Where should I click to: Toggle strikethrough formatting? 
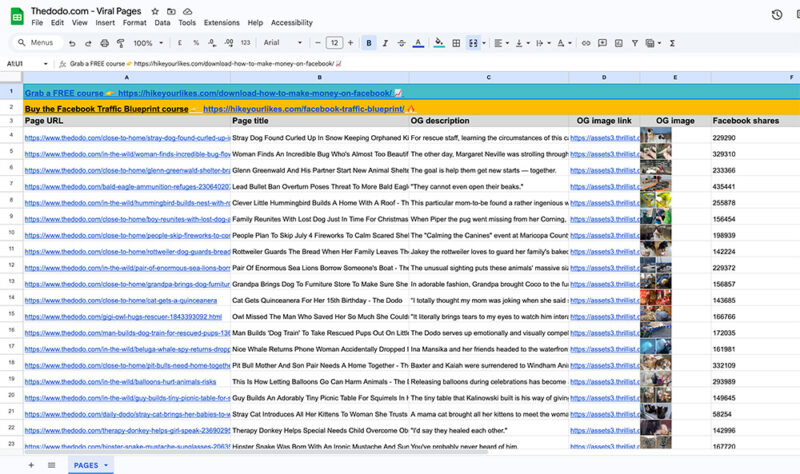[x=401, y=43]
